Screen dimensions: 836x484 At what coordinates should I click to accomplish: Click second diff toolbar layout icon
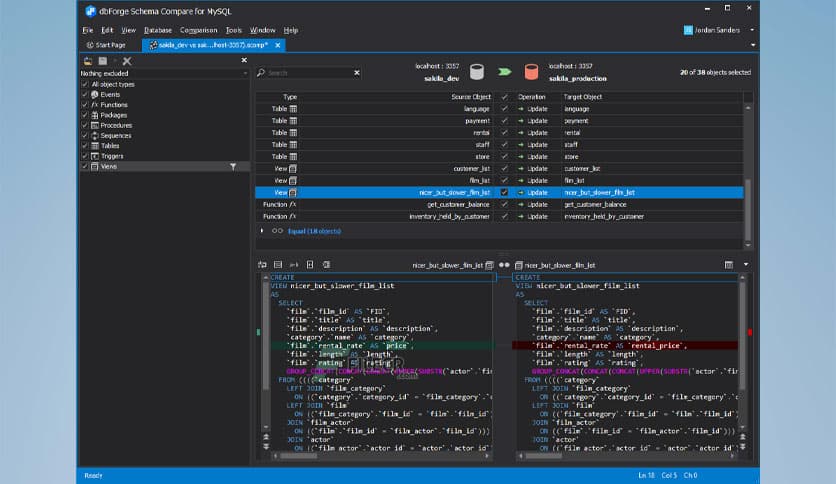tap(278, 264)
